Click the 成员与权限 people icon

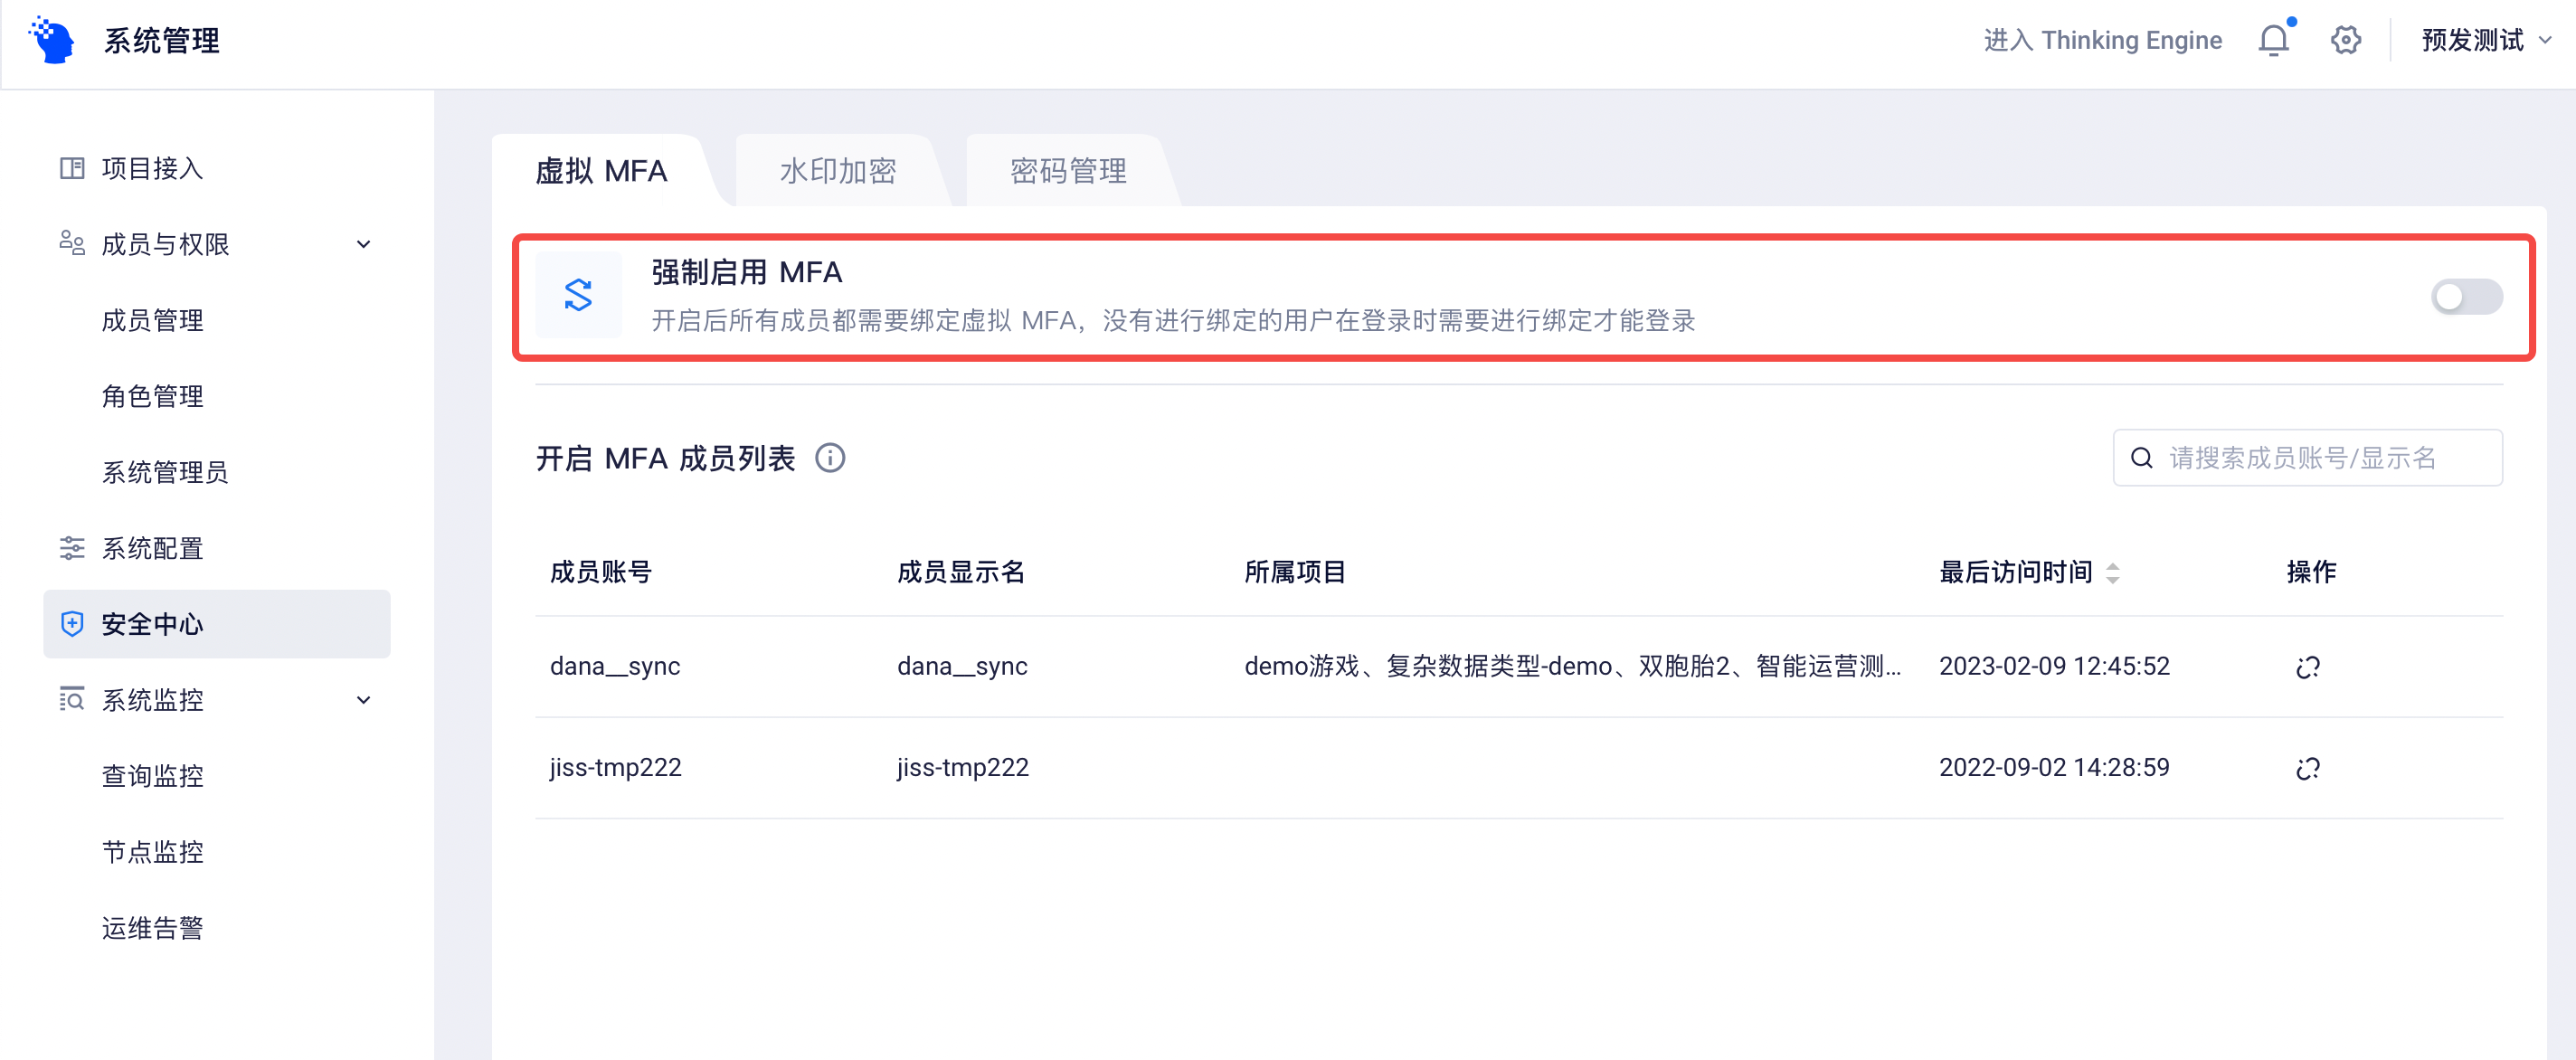pos(72,243)
